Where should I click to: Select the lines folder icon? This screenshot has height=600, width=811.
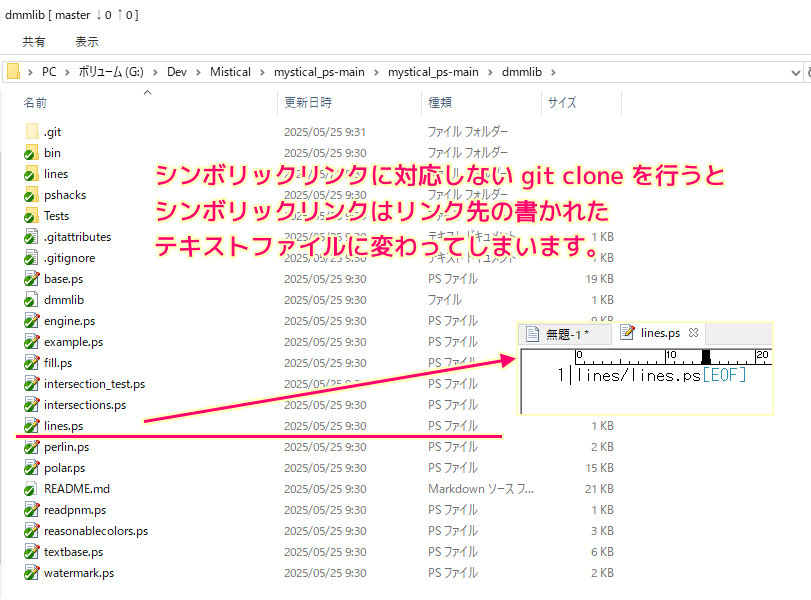(x=32, y=174)
